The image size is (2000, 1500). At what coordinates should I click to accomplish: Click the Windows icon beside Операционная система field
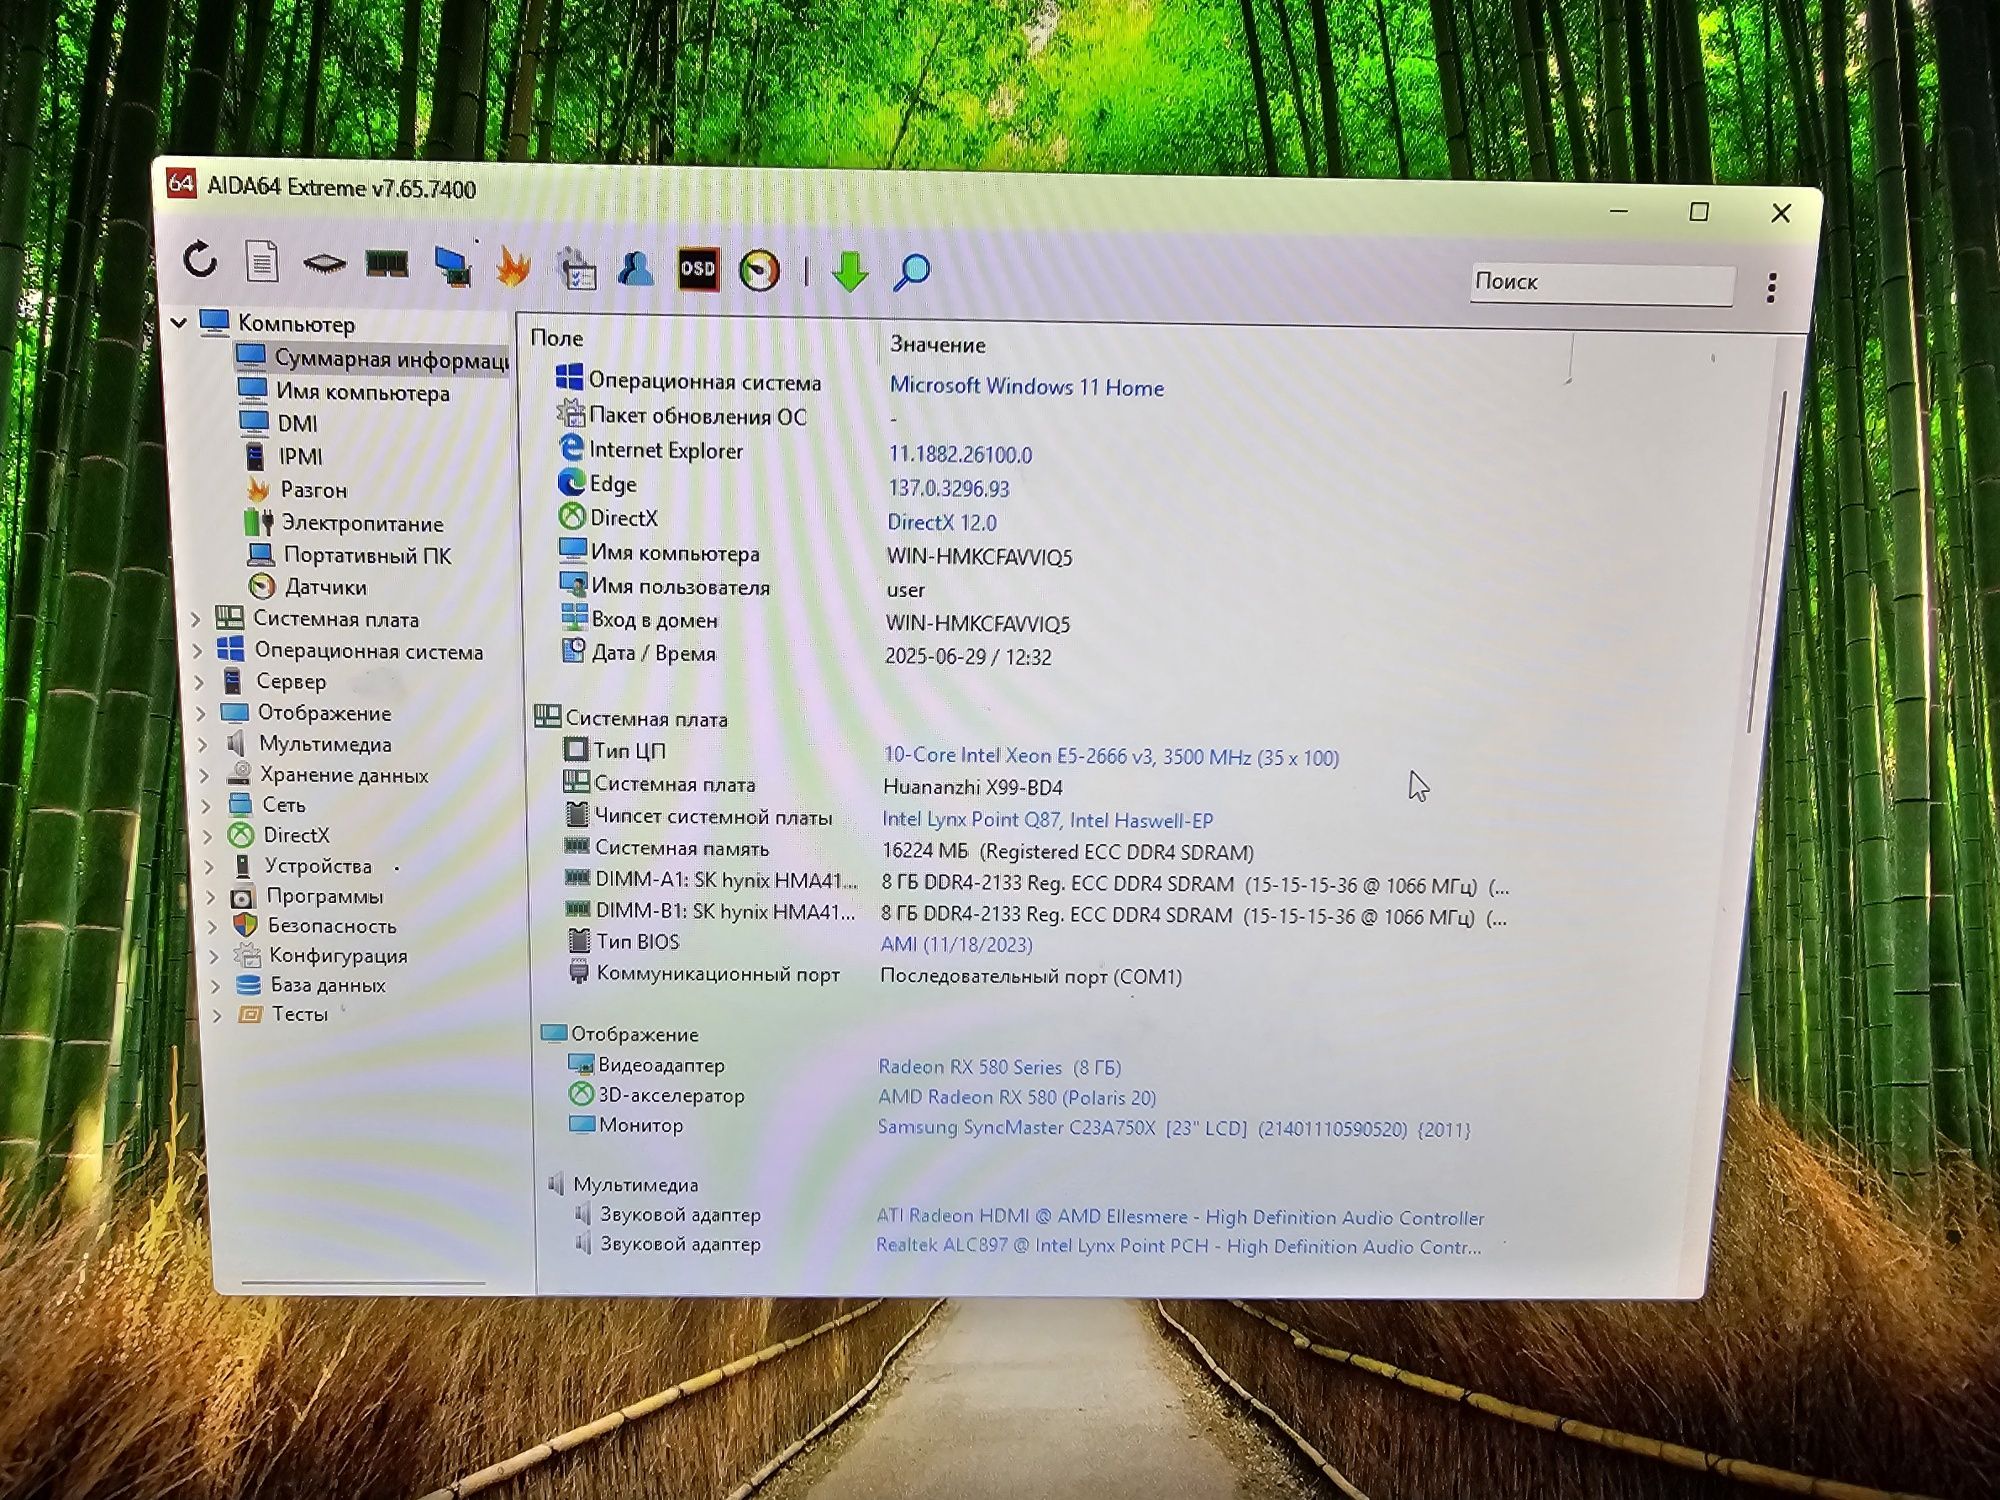pyautogui.click(x=569, y=378)
